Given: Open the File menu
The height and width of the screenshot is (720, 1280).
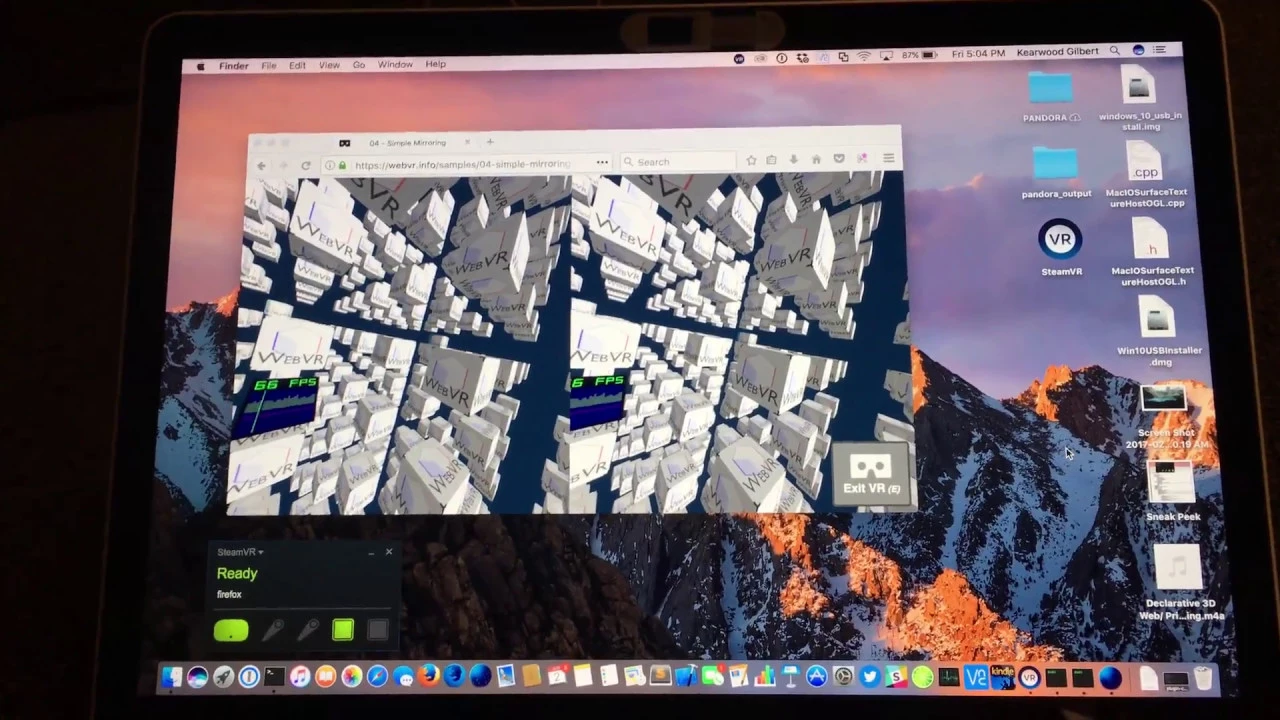Looking at the screenshot, I should pos(269,65).
